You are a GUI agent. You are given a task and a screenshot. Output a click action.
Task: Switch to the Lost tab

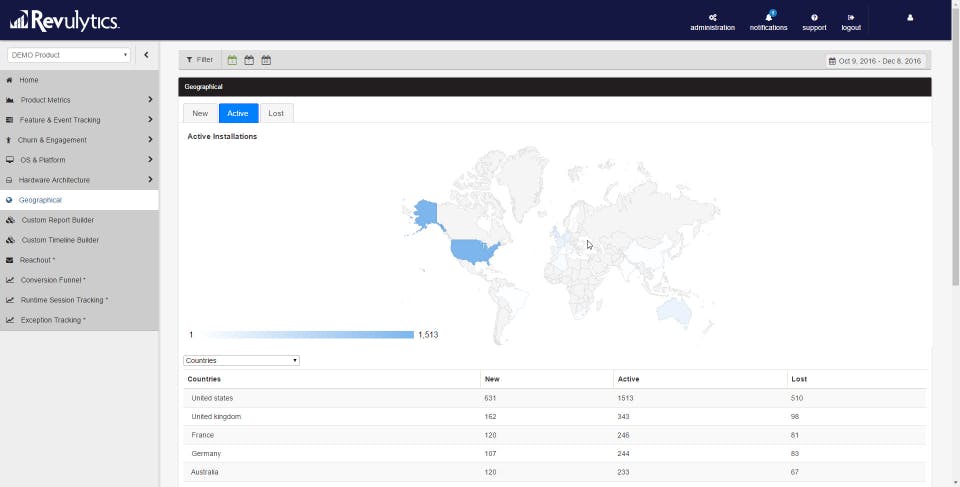[x=276, y=113]
